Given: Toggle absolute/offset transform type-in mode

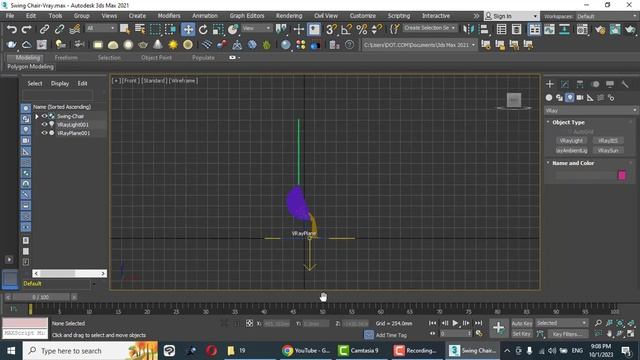Looking at the screenshot, I should 249,323.
